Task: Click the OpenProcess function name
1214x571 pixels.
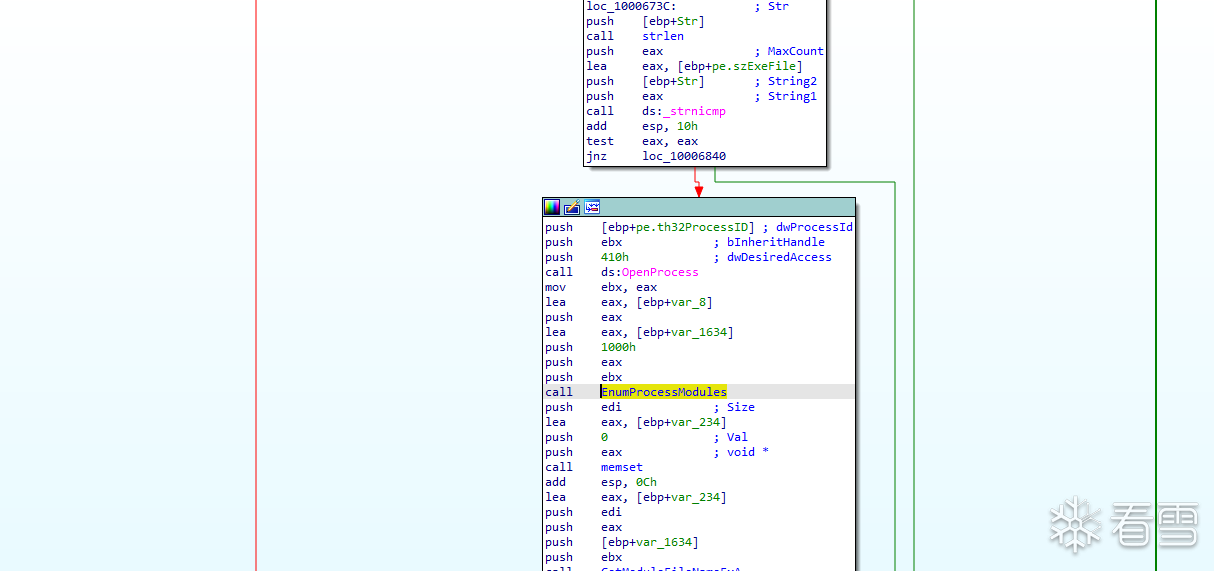Action: [659, 272]
